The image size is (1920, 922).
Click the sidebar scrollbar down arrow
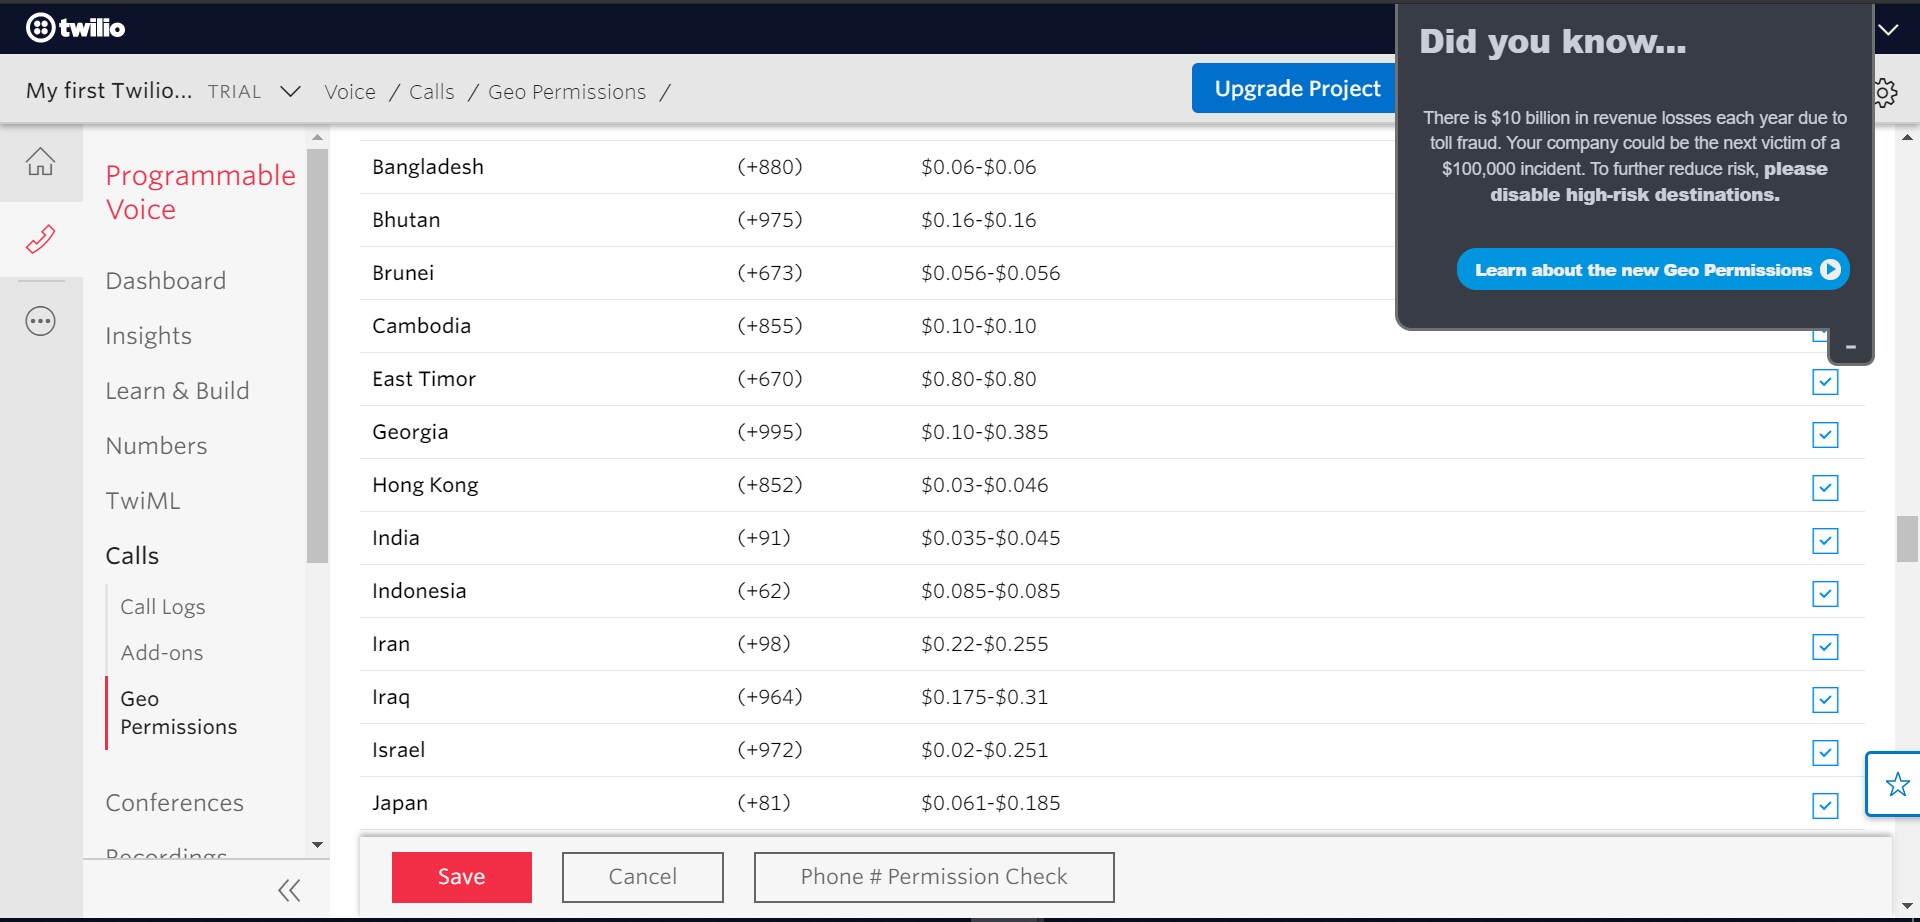(x=318, y=844)
